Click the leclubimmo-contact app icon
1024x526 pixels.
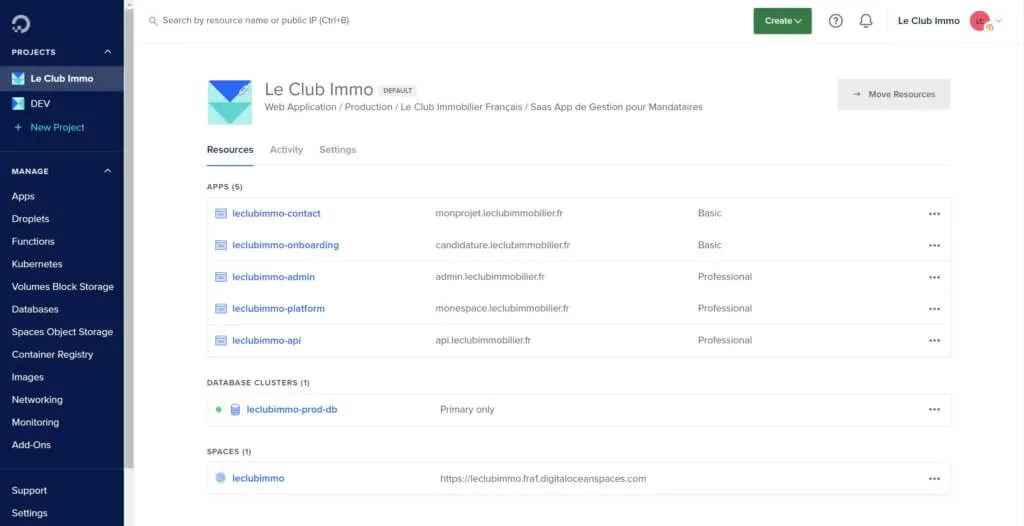coord(221,213)
